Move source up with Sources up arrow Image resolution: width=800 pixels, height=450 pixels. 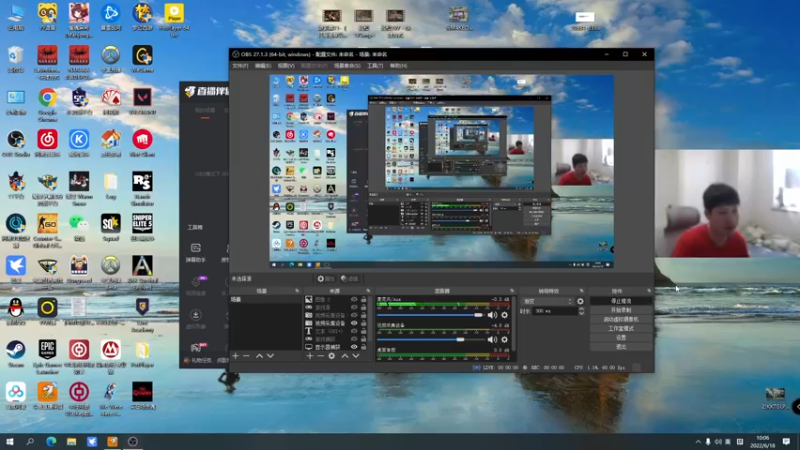pos(344,356)
